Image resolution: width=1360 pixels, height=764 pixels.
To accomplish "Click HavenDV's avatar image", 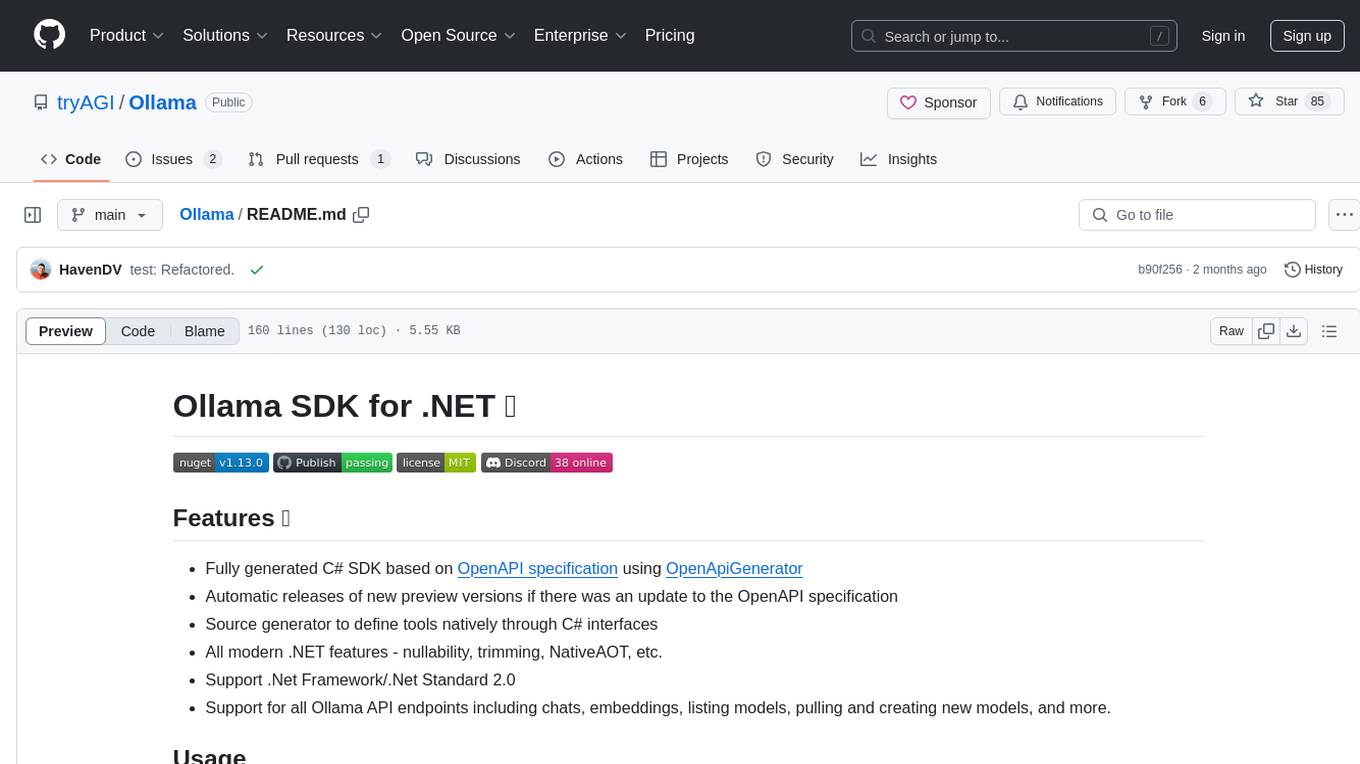I will 41,270.
